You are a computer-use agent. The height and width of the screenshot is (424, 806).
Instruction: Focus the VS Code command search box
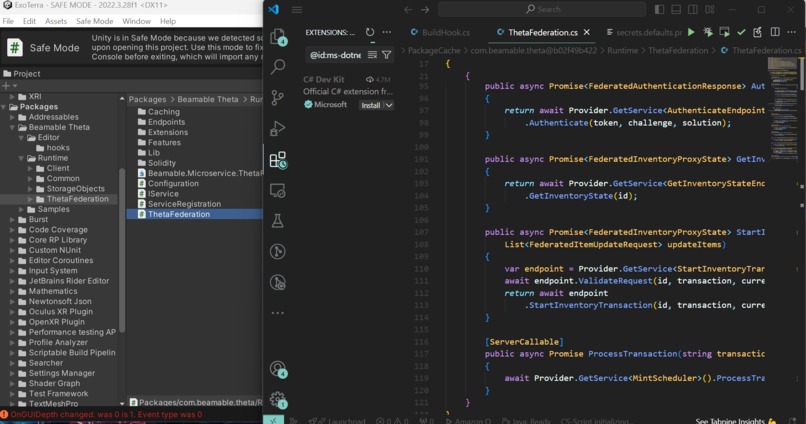pos(542,9)
